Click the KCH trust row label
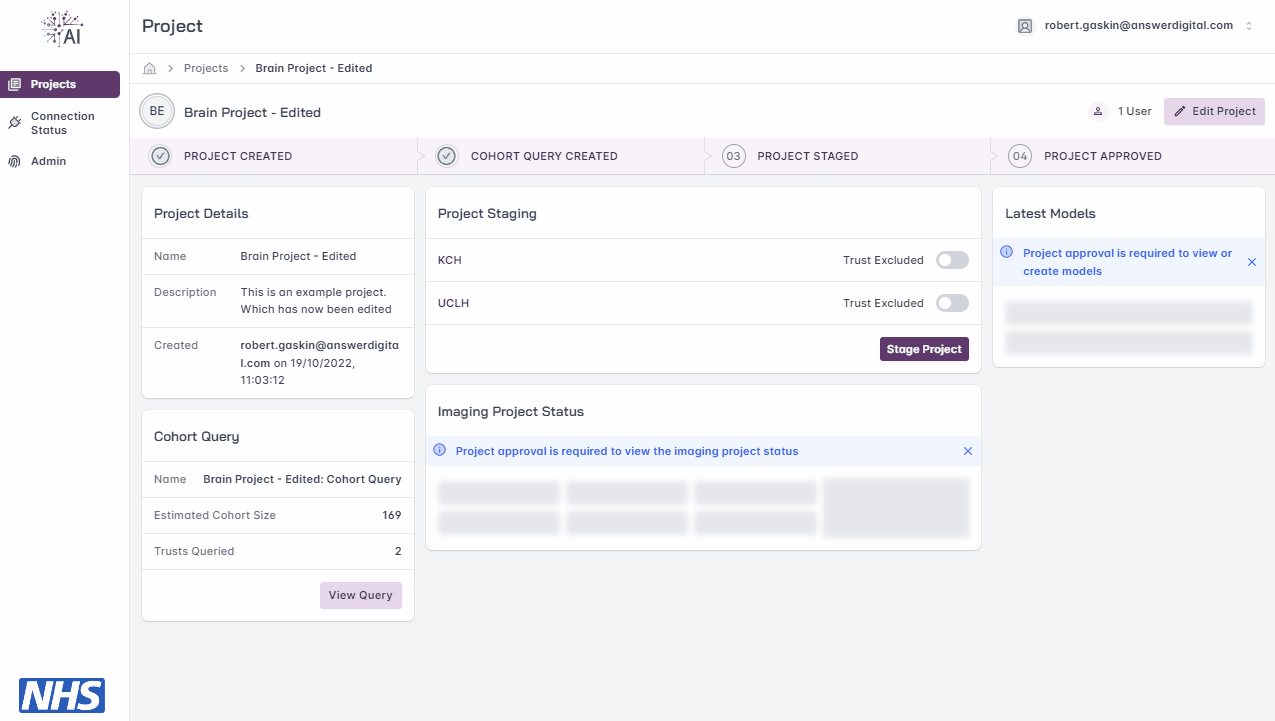This screenshot has width=1275, height=721. pyautogui.click(x=450, y=260)
